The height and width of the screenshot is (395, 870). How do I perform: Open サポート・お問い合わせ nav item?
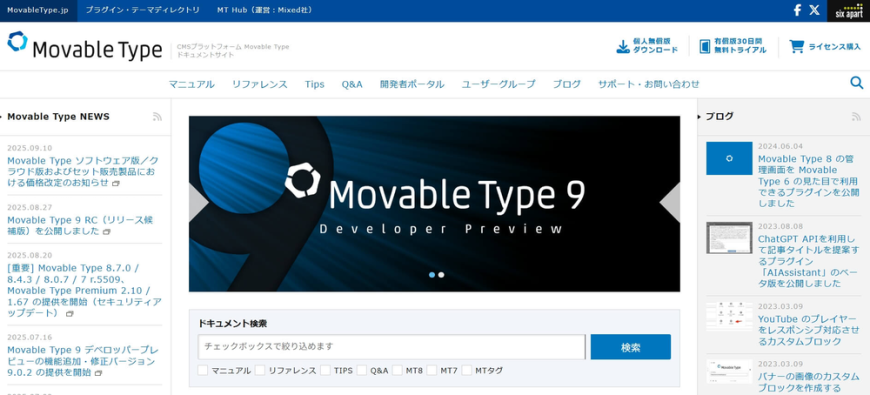point(649,84)
